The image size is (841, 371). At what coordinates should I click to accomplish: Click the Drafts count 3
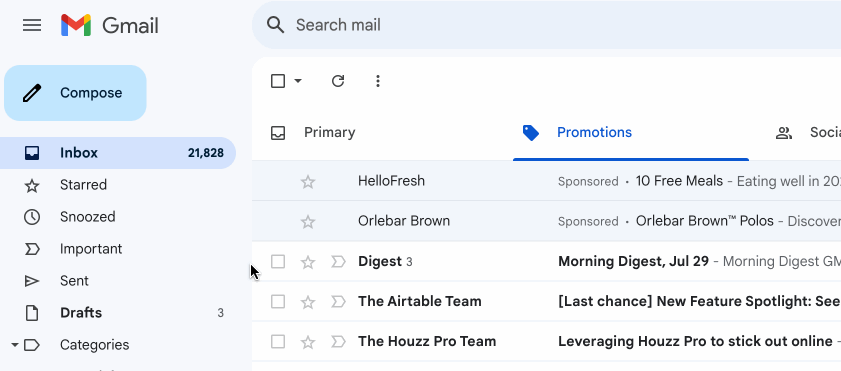220,313
